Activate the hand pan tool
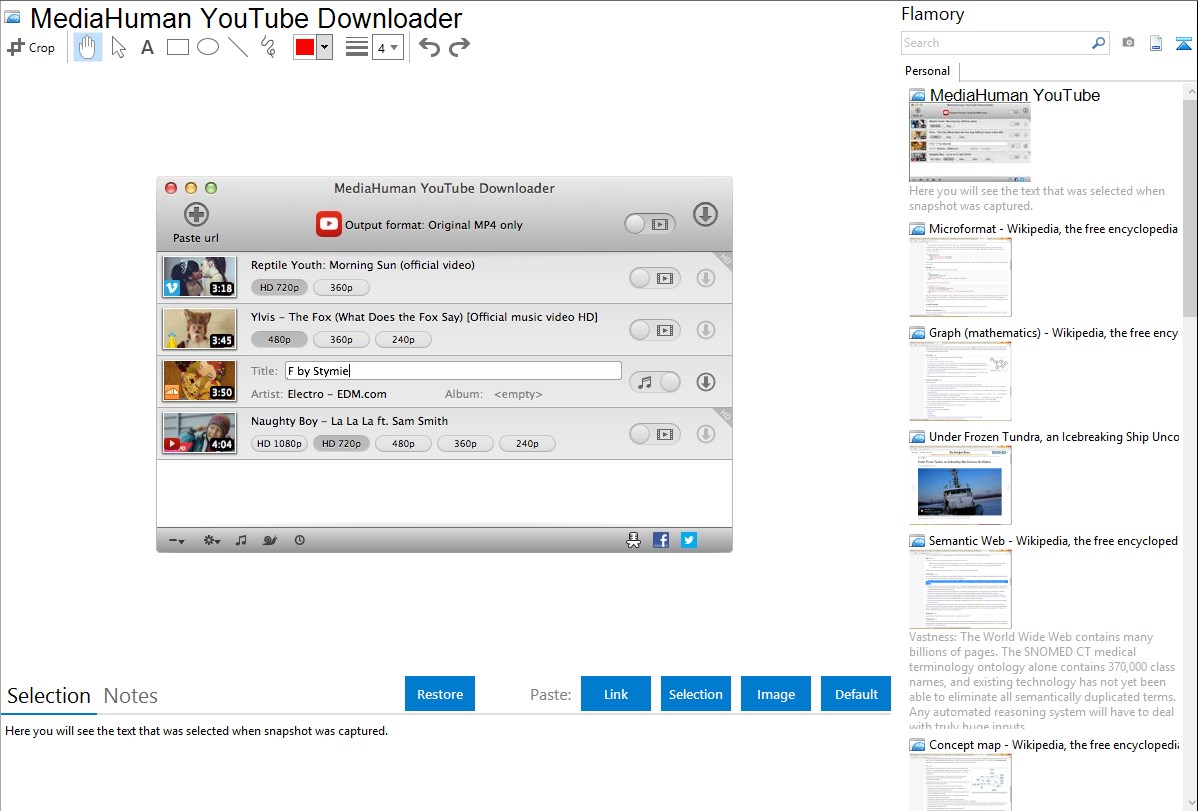The width and height of the screenshot is (1198, 811). [88, 47]
